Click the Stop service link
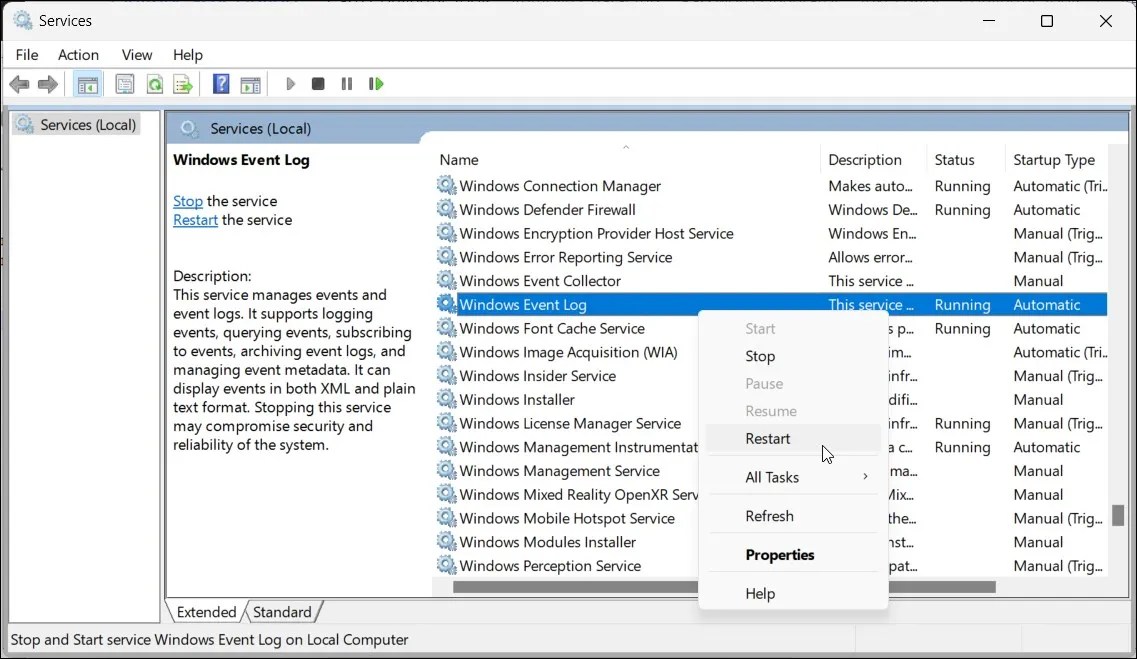1137x659 pixels. (187, 201)
